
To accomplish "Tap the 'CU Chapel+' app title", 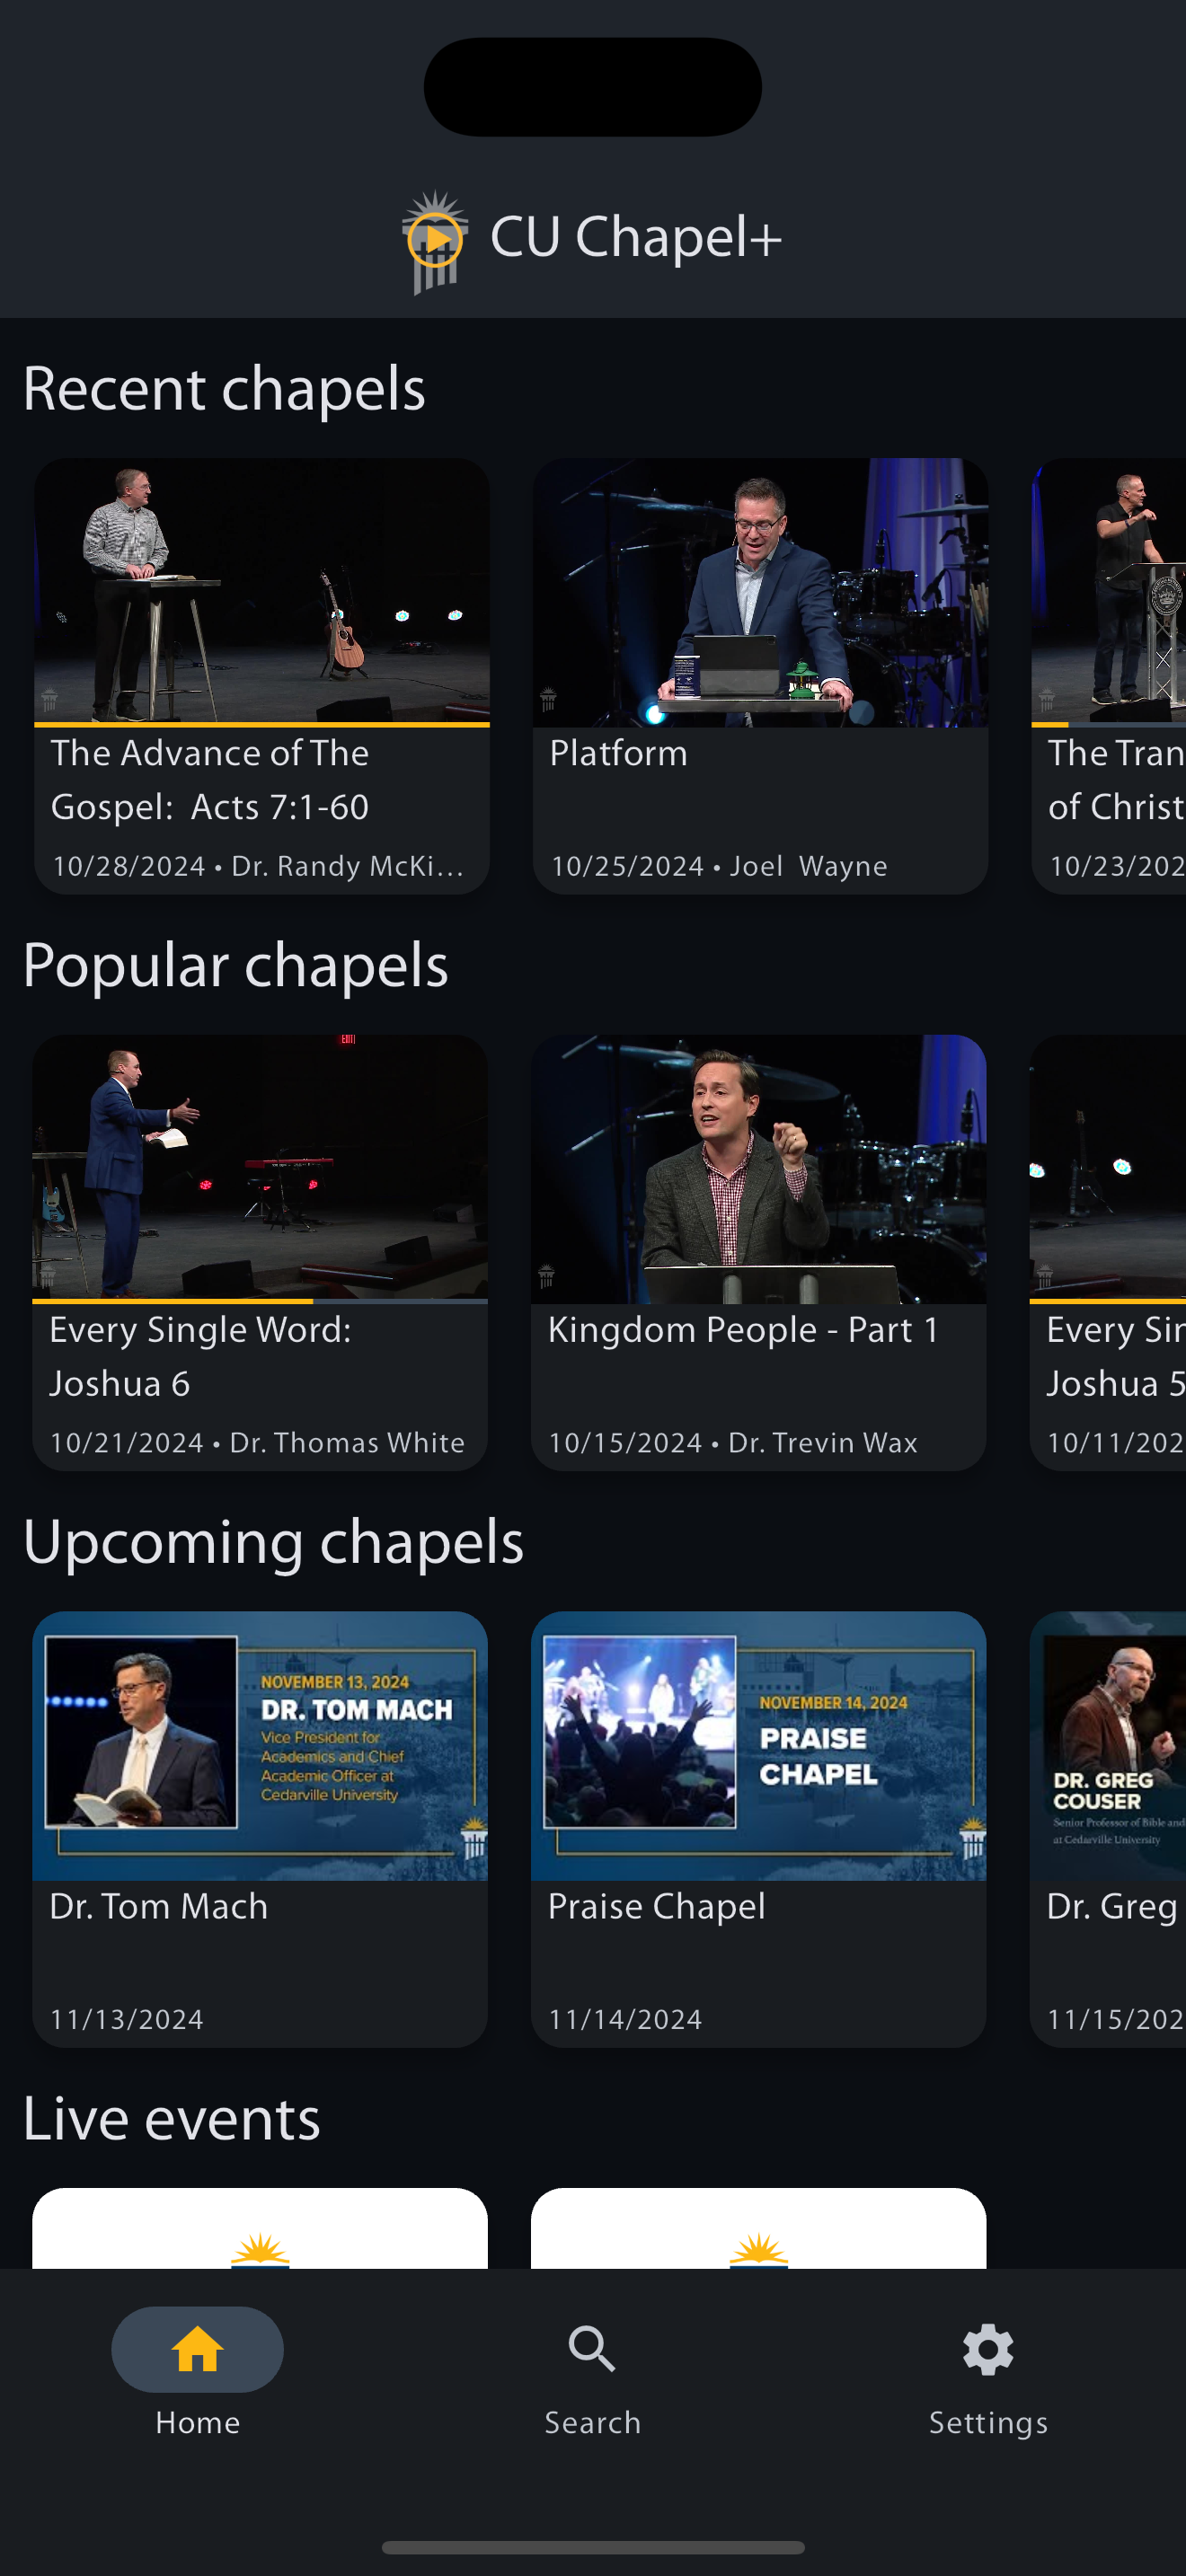I will click(636, 237).
